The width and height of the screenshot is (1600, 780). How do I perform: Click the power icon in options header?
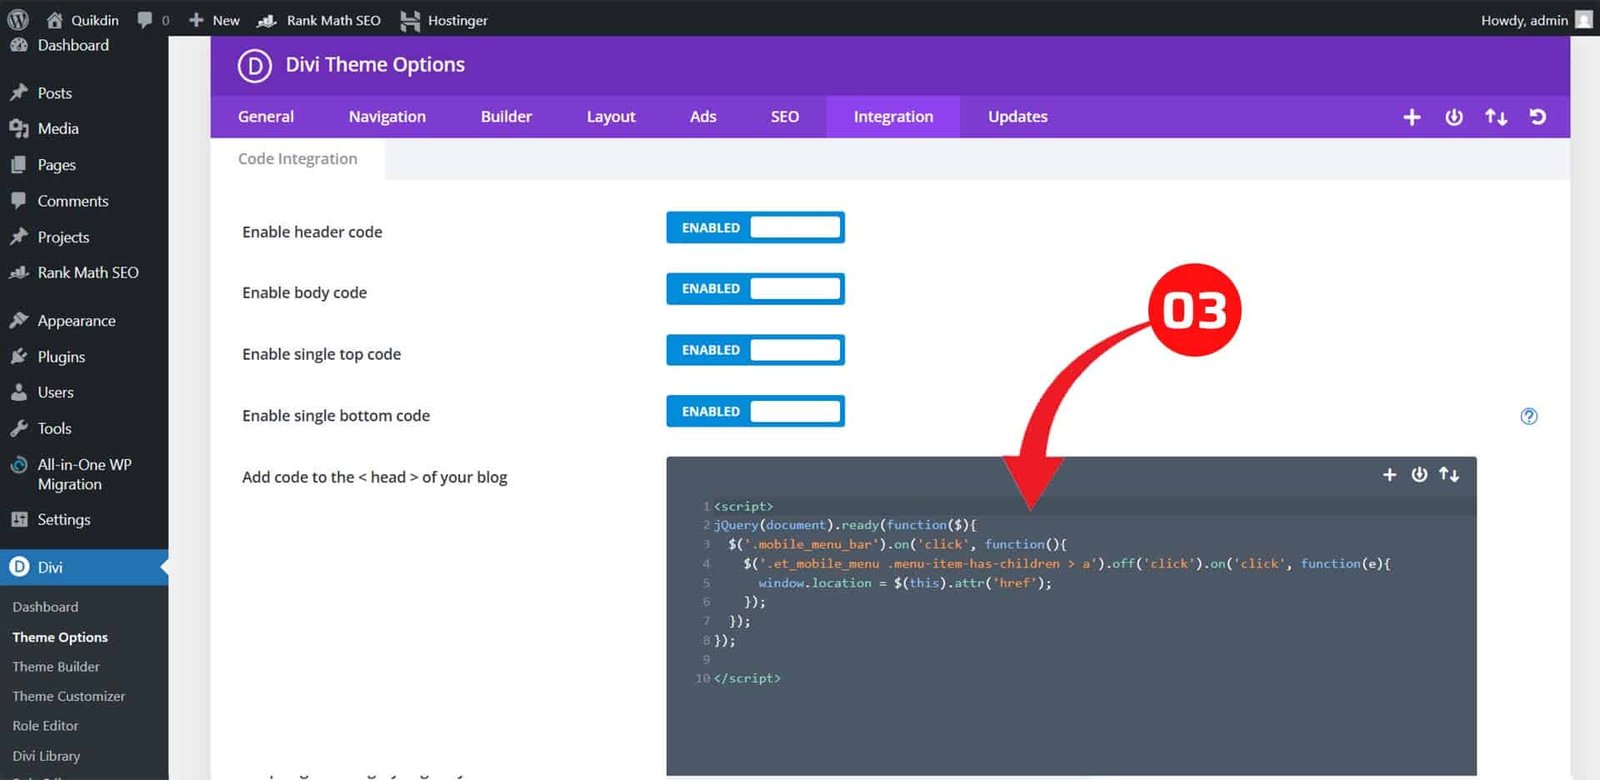pyautogui.click(x=1454, y=117)
